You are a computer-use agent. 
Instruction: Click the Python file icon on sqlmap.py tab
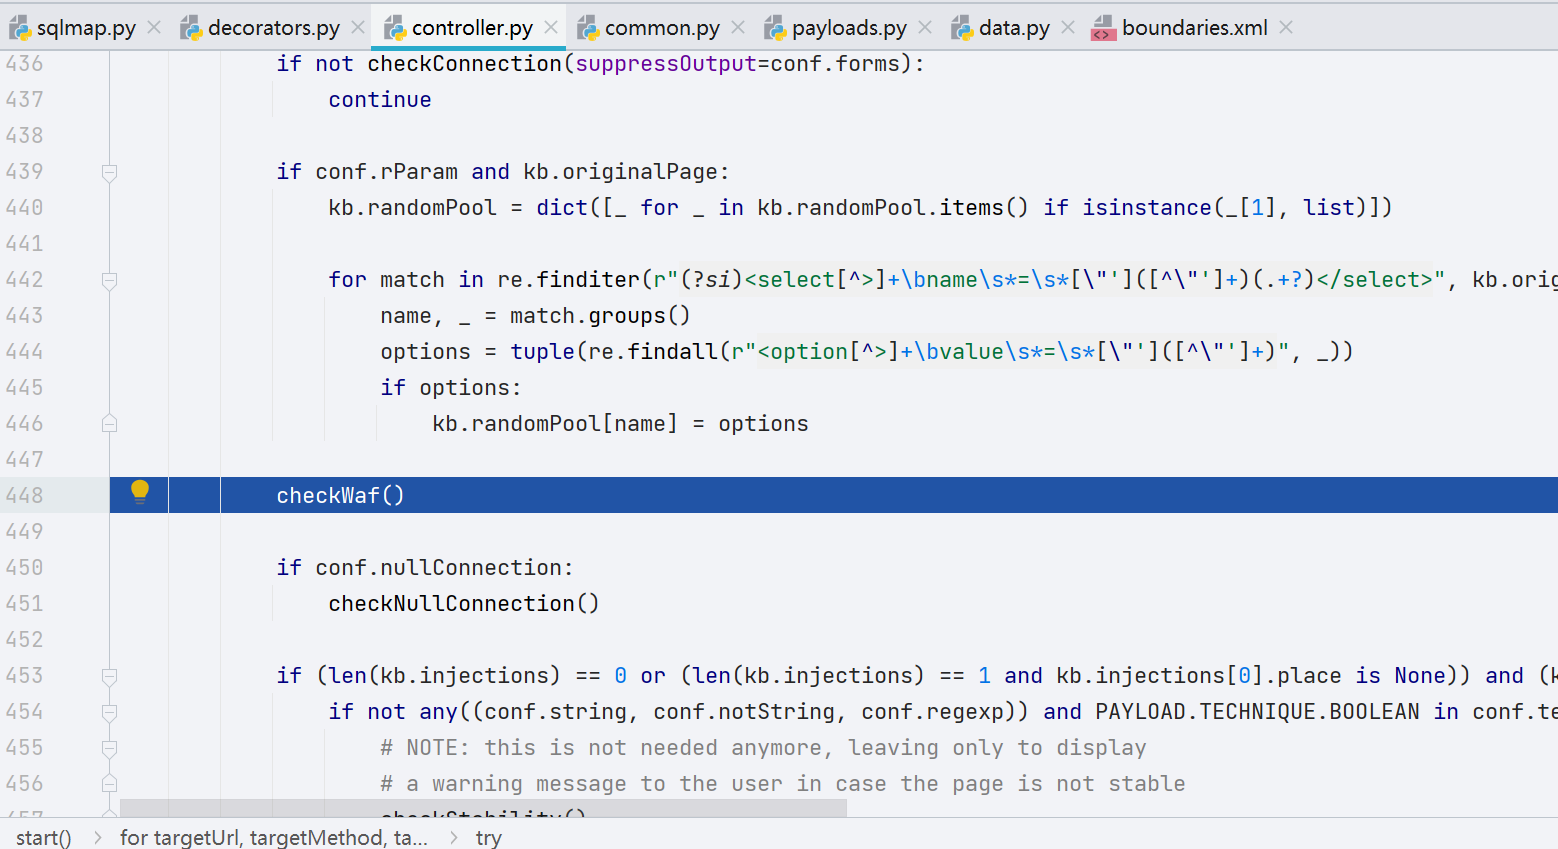(20, 28)
